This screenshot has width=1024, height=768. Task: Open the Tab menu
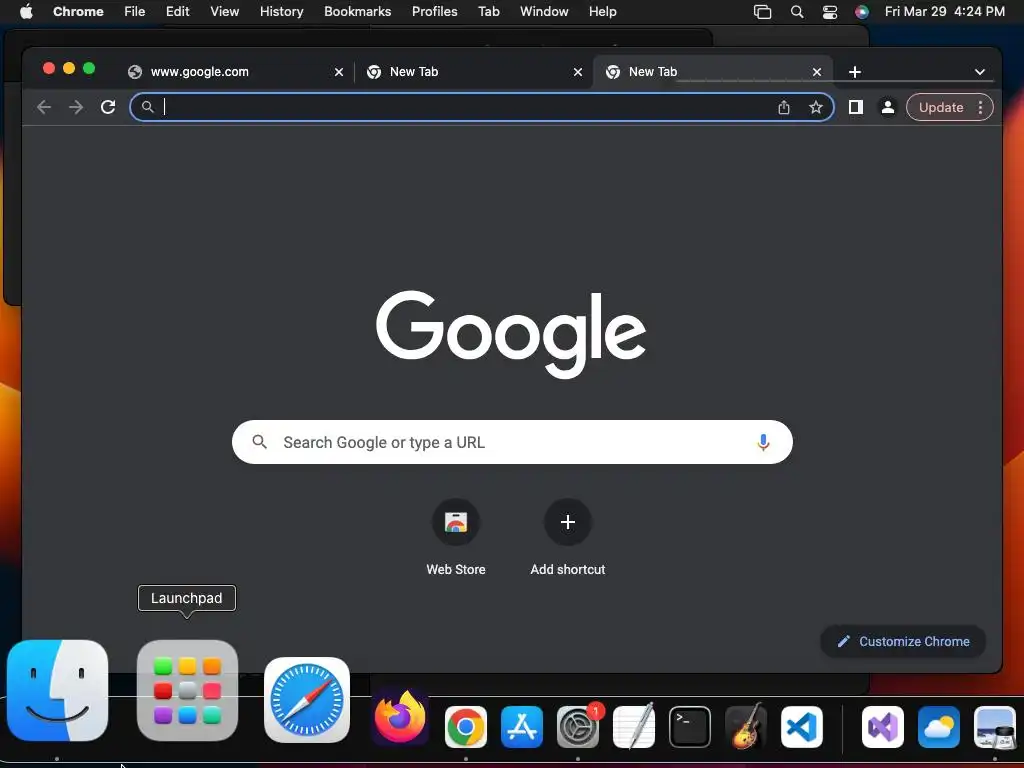(x=489, y=12)
